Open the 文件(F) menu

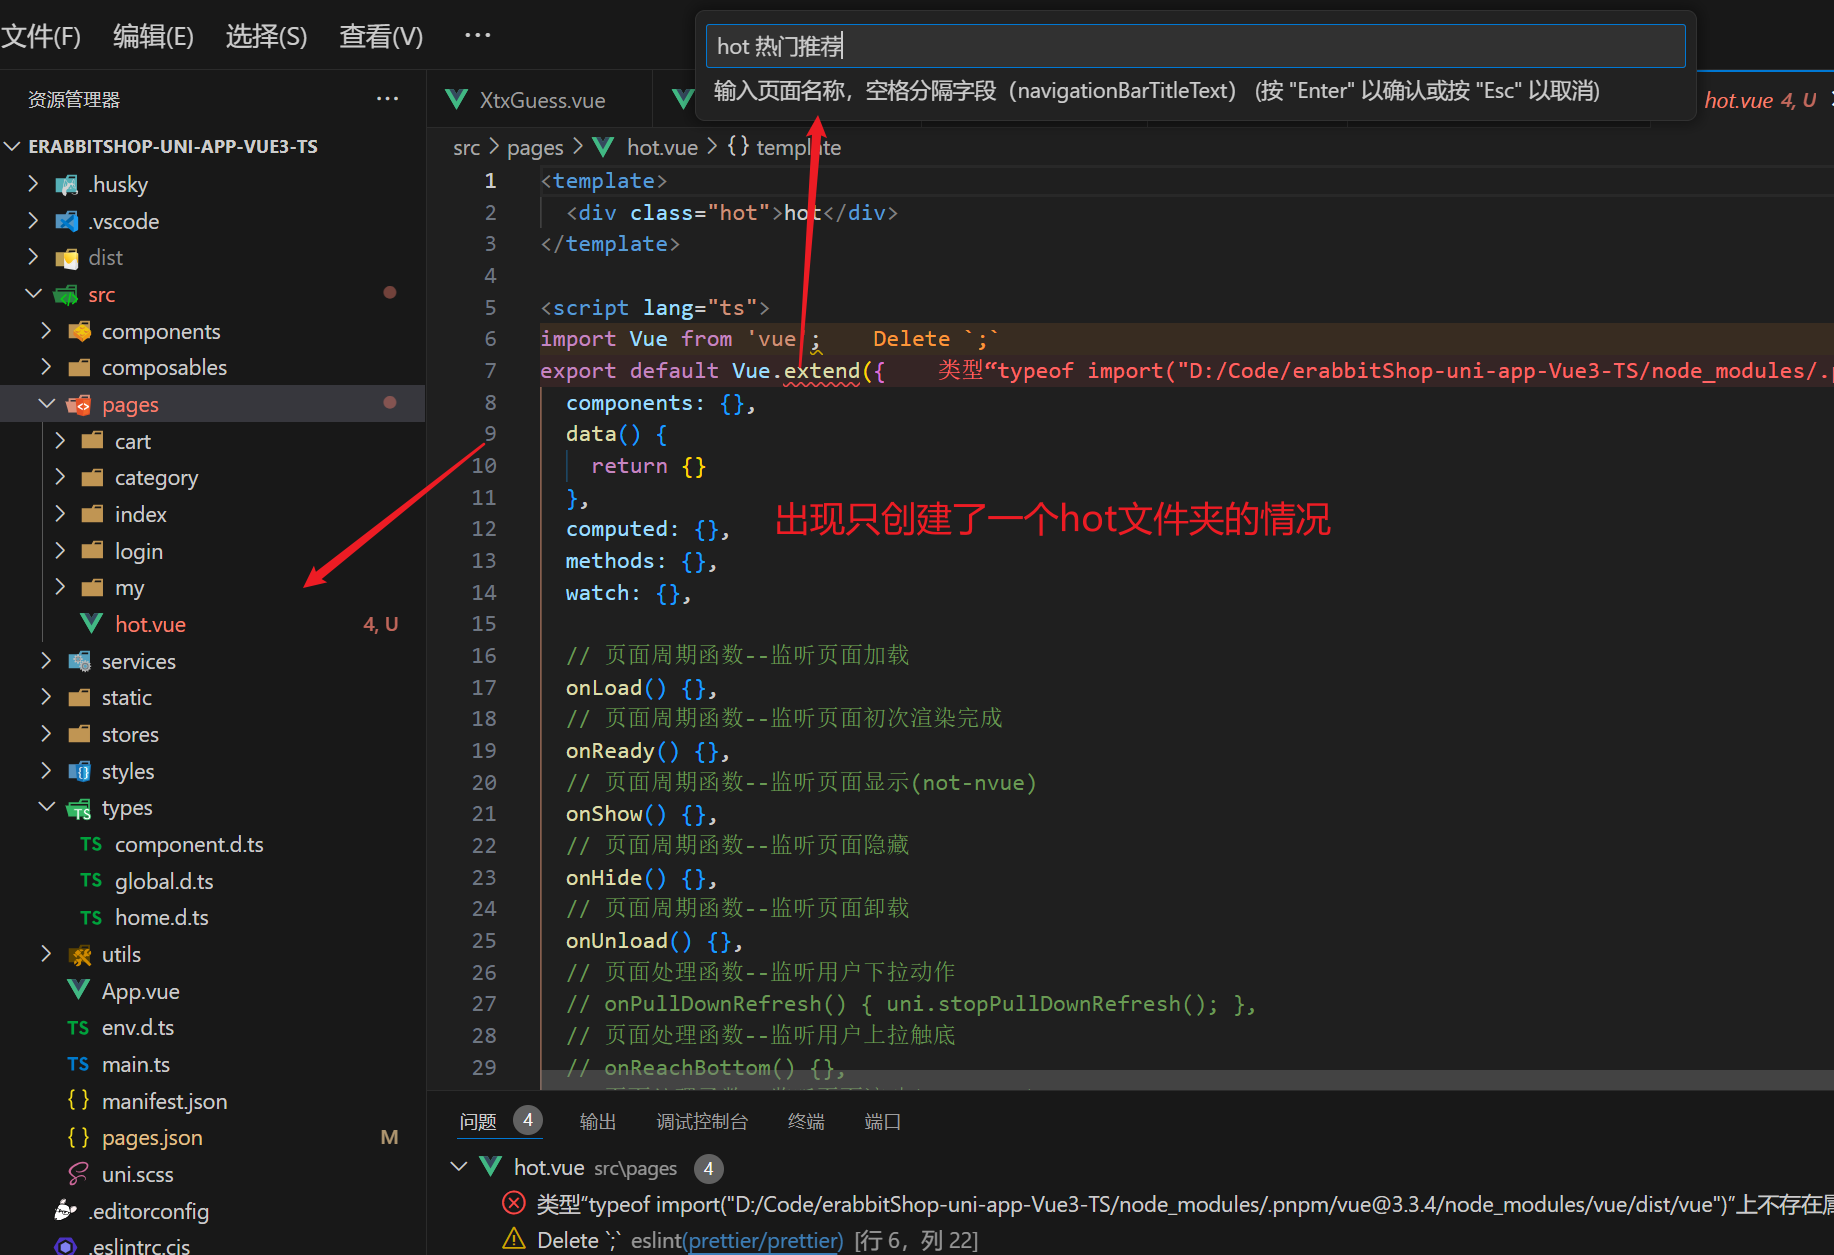[41, 36]
